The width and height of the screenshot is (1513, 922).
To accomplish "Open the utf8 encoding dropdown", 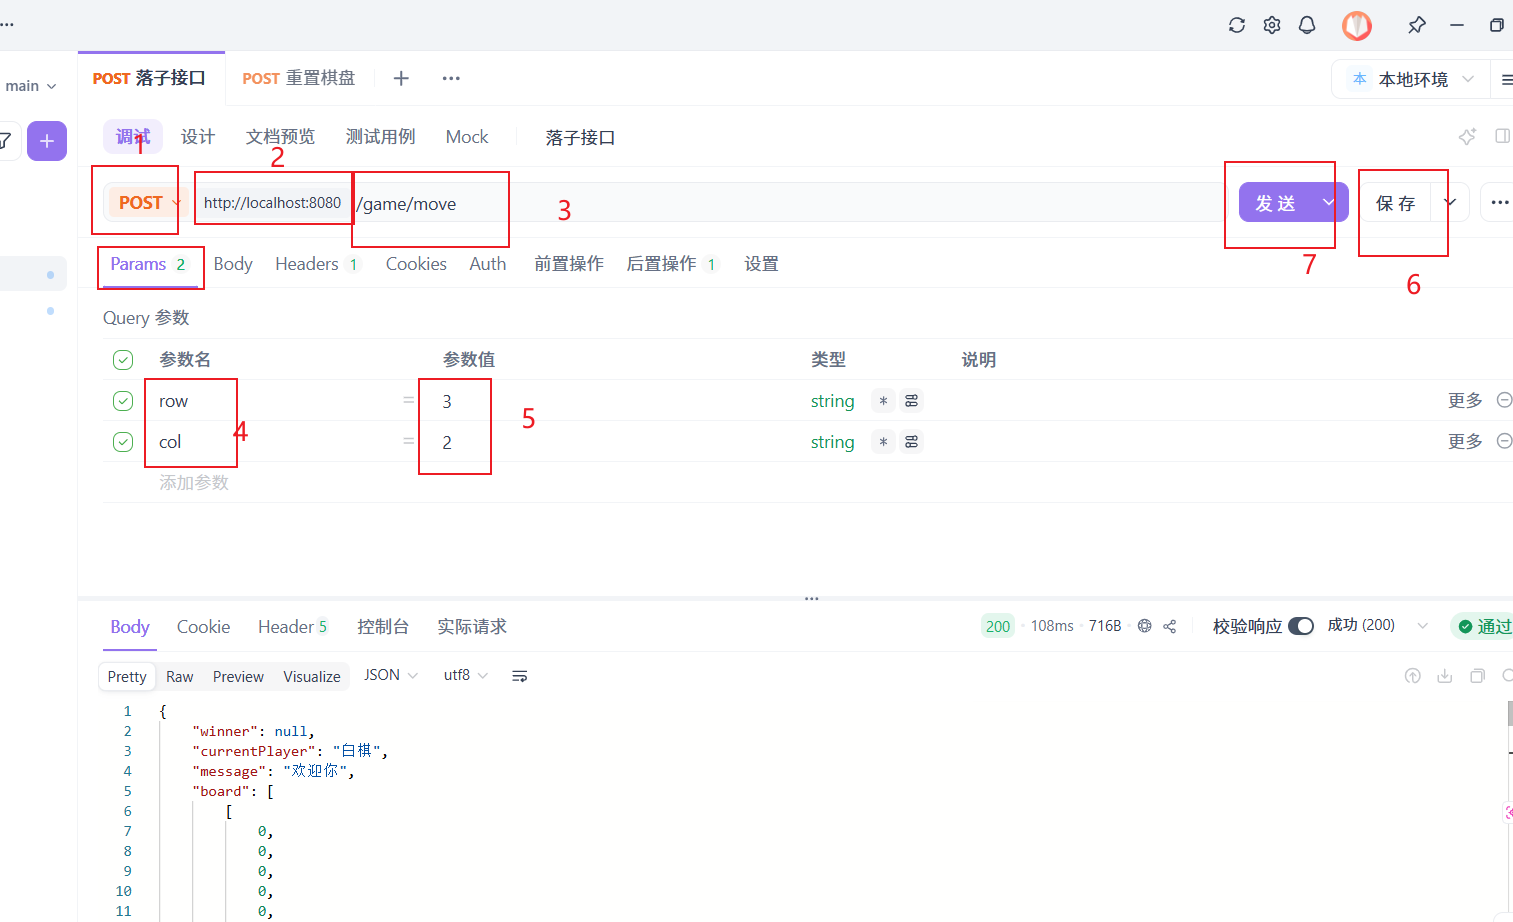I will click(465, 676).
